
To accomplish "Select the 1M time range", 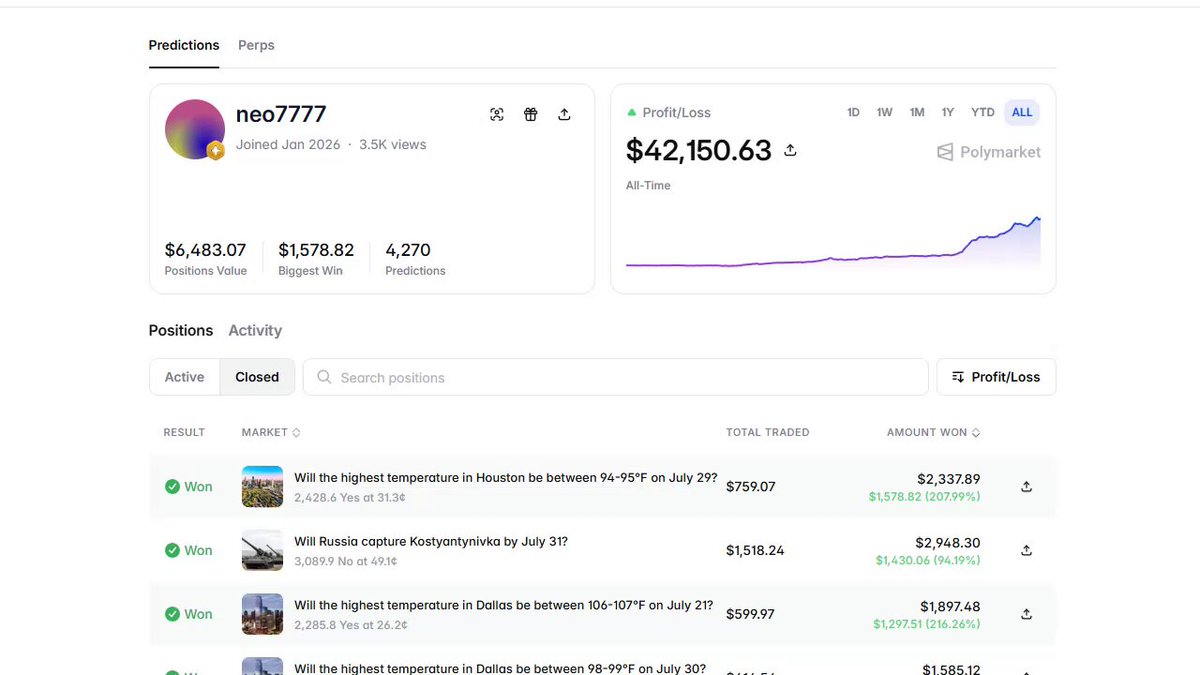I will [x=917, y=112].
